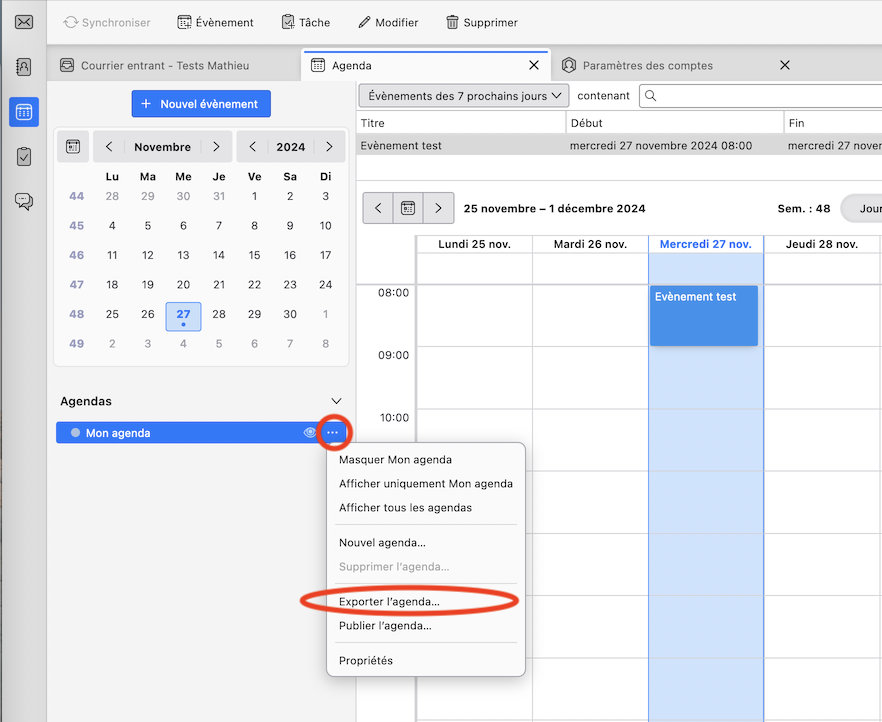Click the Synchroniser toolbar button

pyautogui.click(x=106, y=22)
